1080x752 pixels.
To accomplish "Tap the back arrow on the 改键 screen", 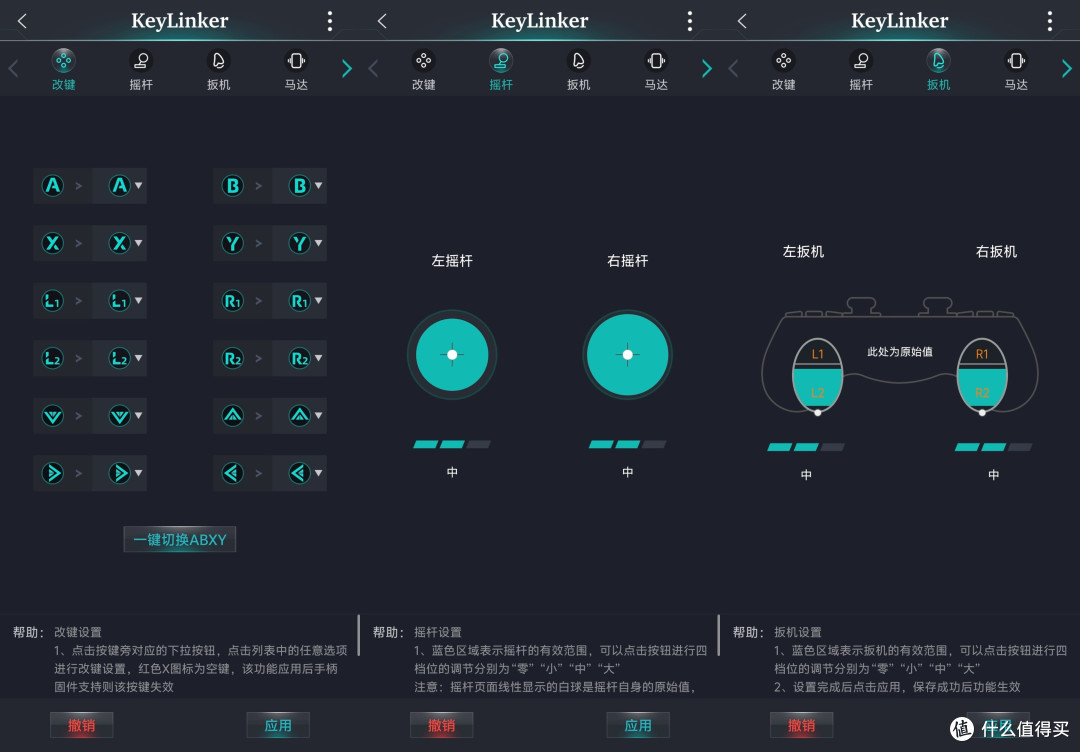I will coord(22,21).
